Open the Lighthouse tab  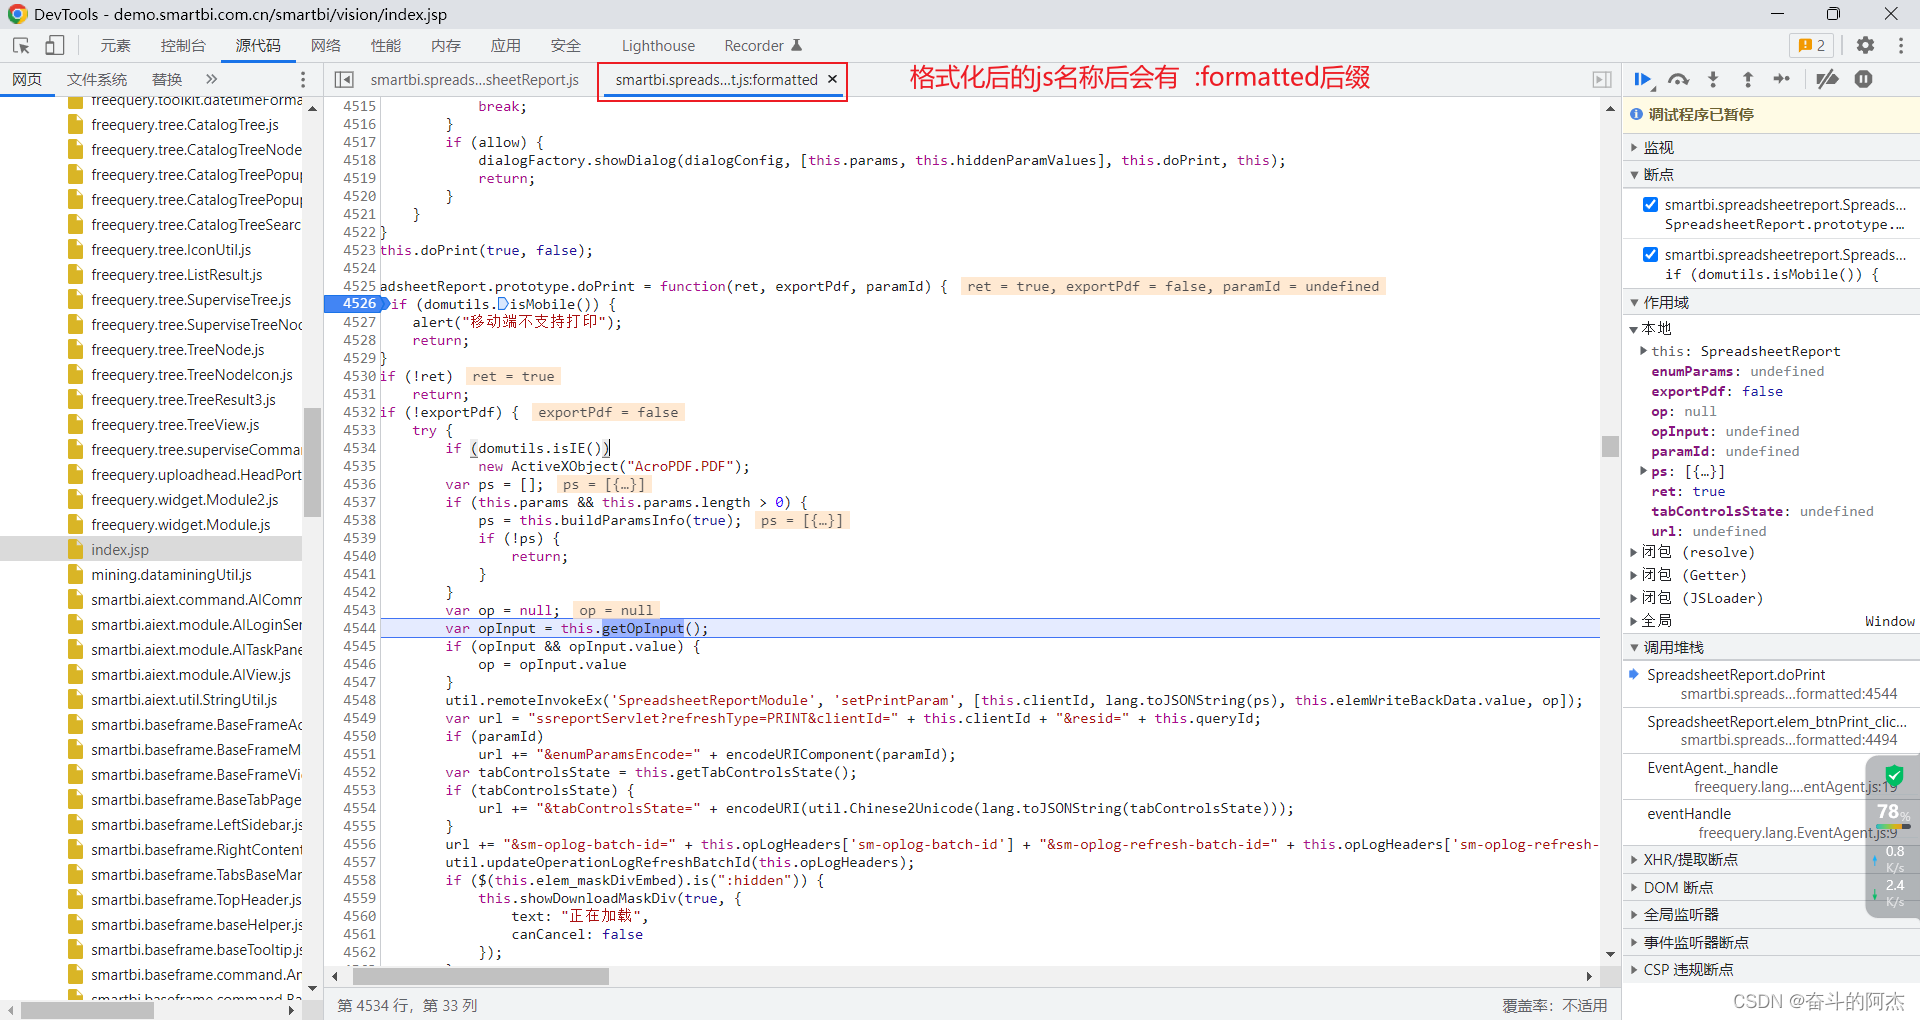click(x=658, y=45)
